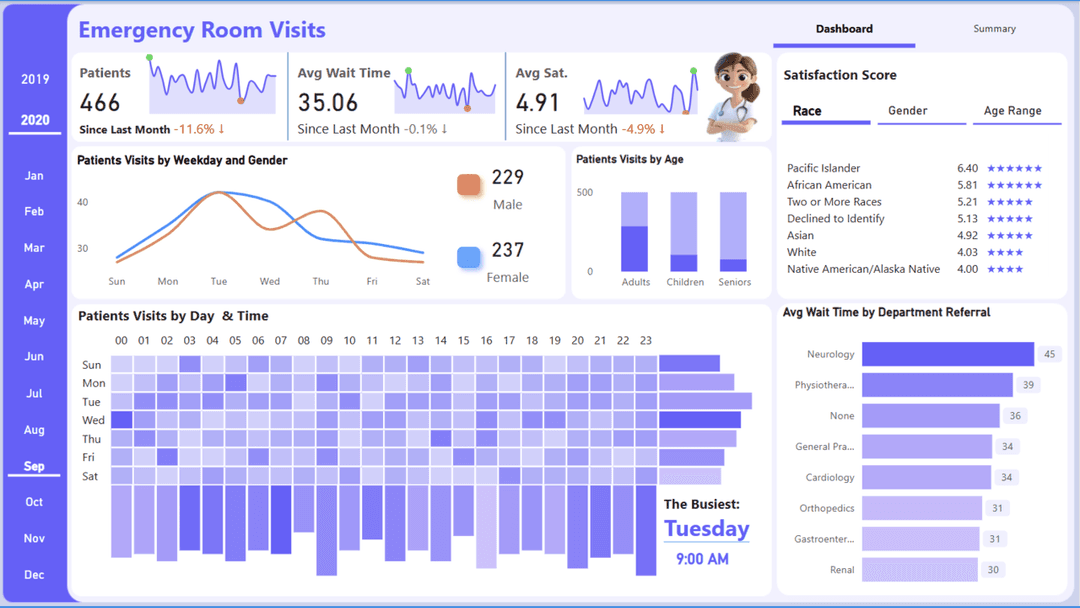Select the 2019 year filter
1080x608 pixels.
[x=35, y=80]
